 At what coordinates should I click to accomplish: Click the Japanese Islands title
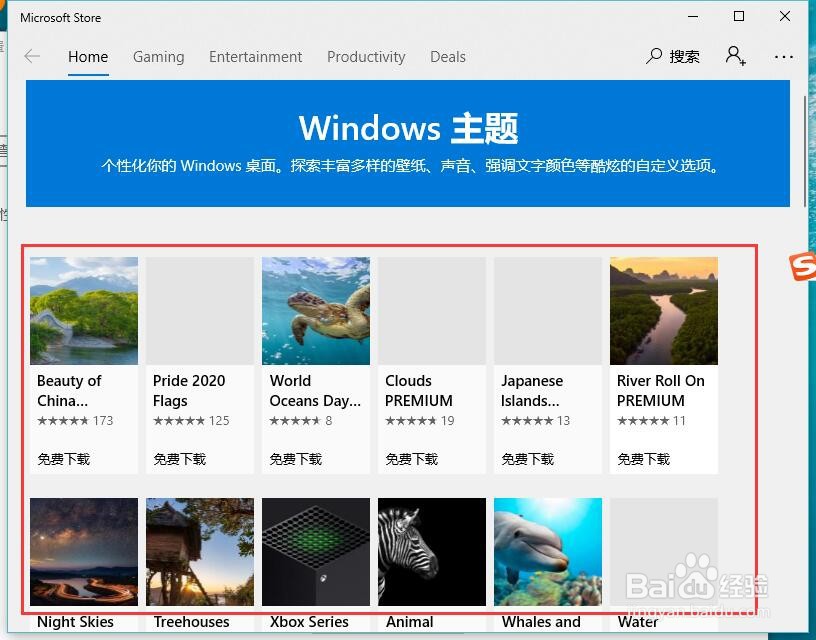(532, 391)
